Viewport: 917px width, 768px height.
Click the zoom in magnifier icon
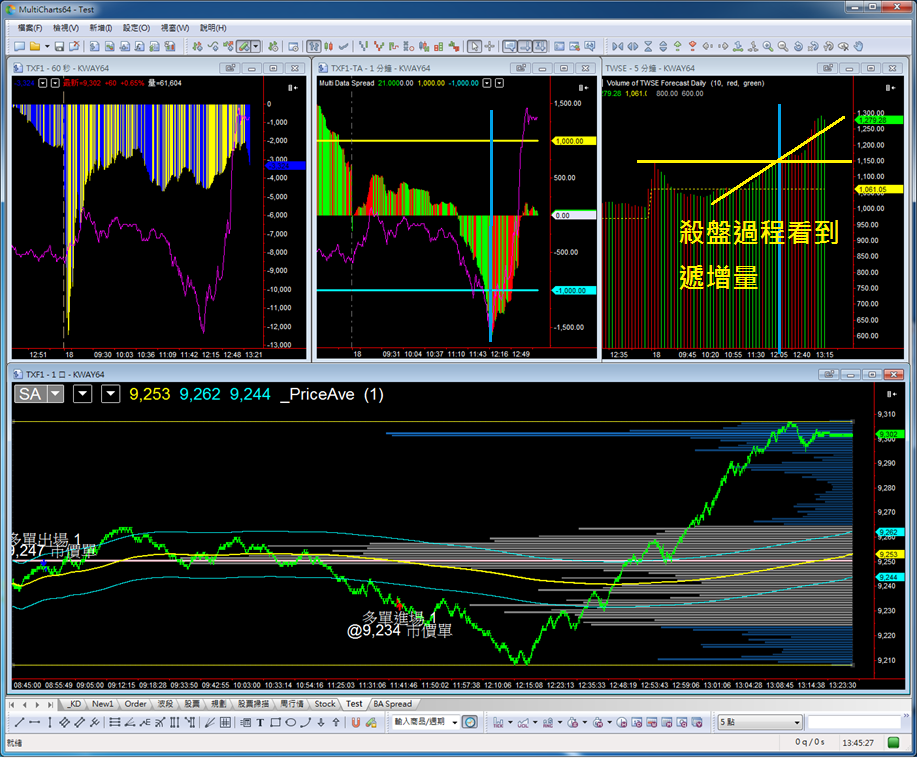tap(767, 46)
